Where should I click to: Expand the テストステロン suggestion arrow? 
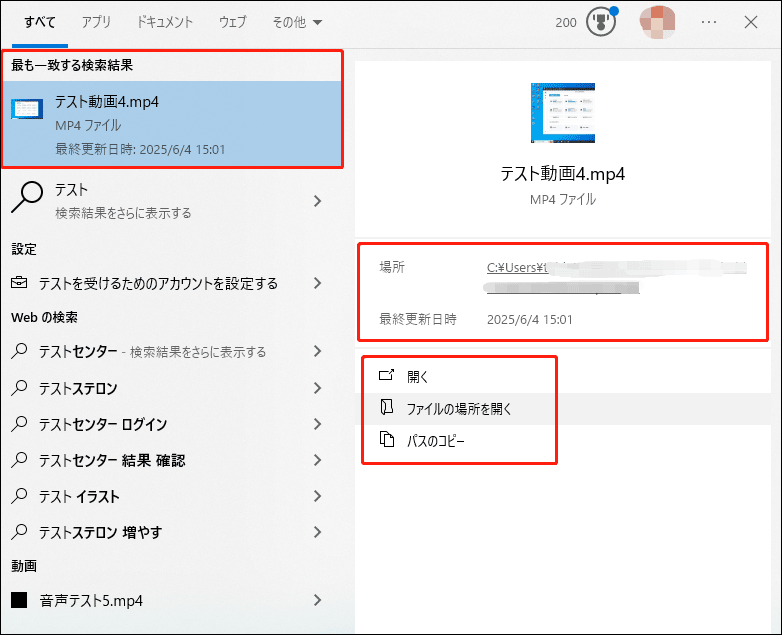[x=317, y=388]
